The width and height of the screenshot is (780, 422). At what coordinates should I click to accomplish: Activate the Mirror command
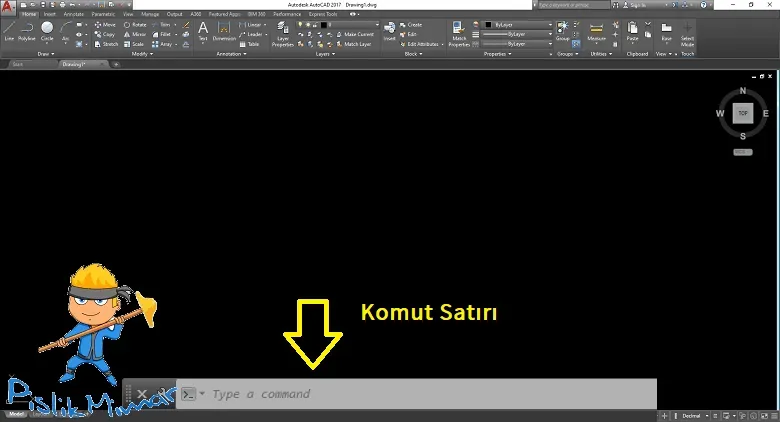tap(135, 34)
